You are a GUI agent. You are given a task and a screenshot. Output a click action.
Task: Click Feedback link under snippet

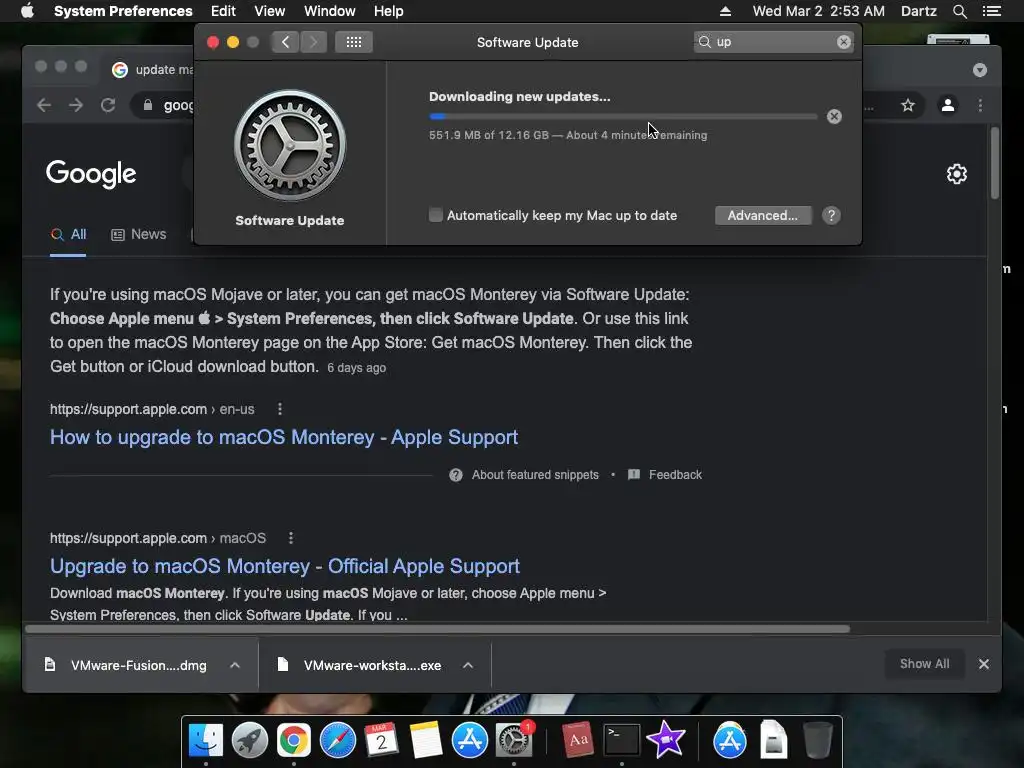pos(675,475)
